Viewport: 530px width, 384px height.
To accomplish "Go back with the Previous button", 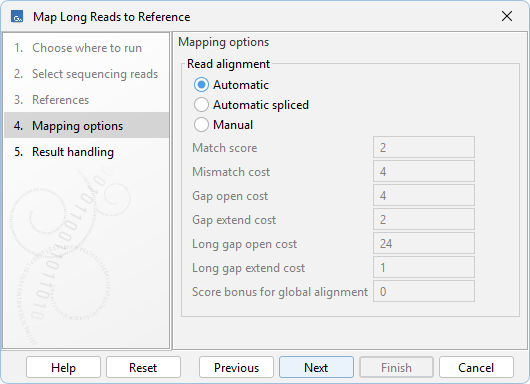I will pos(236,367).
